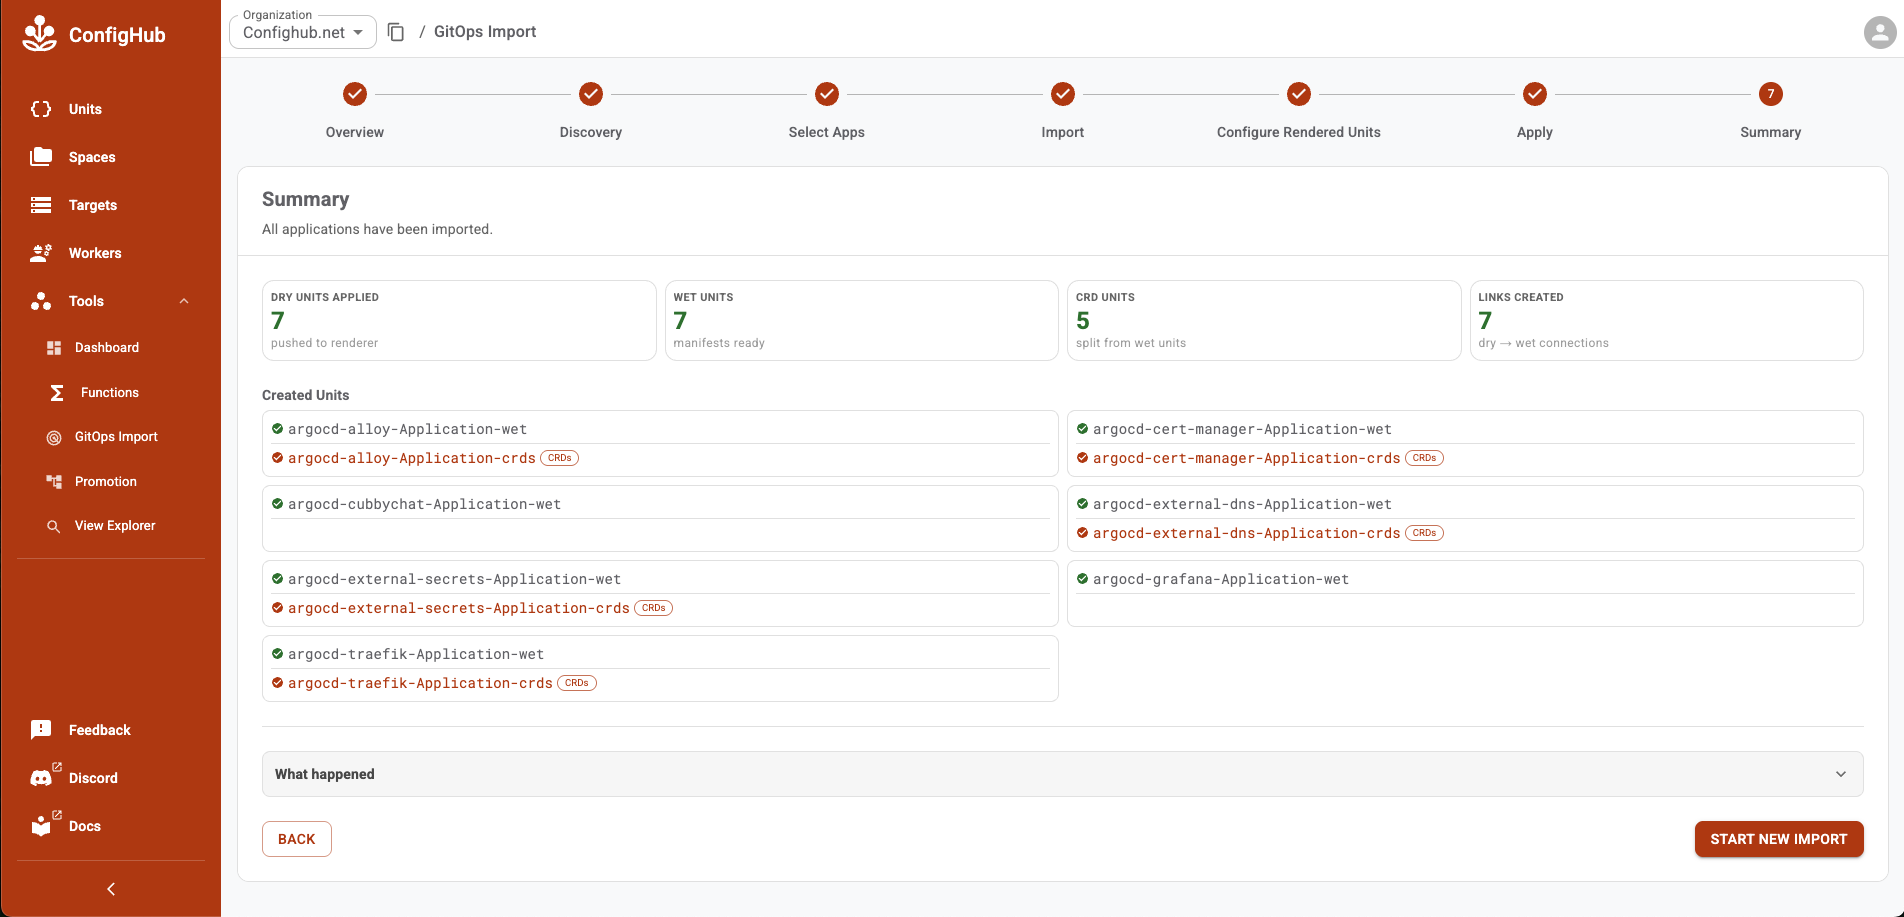Click the Summary step number 7 icon
1904x917 pixels.
[x=1771, y=94]
